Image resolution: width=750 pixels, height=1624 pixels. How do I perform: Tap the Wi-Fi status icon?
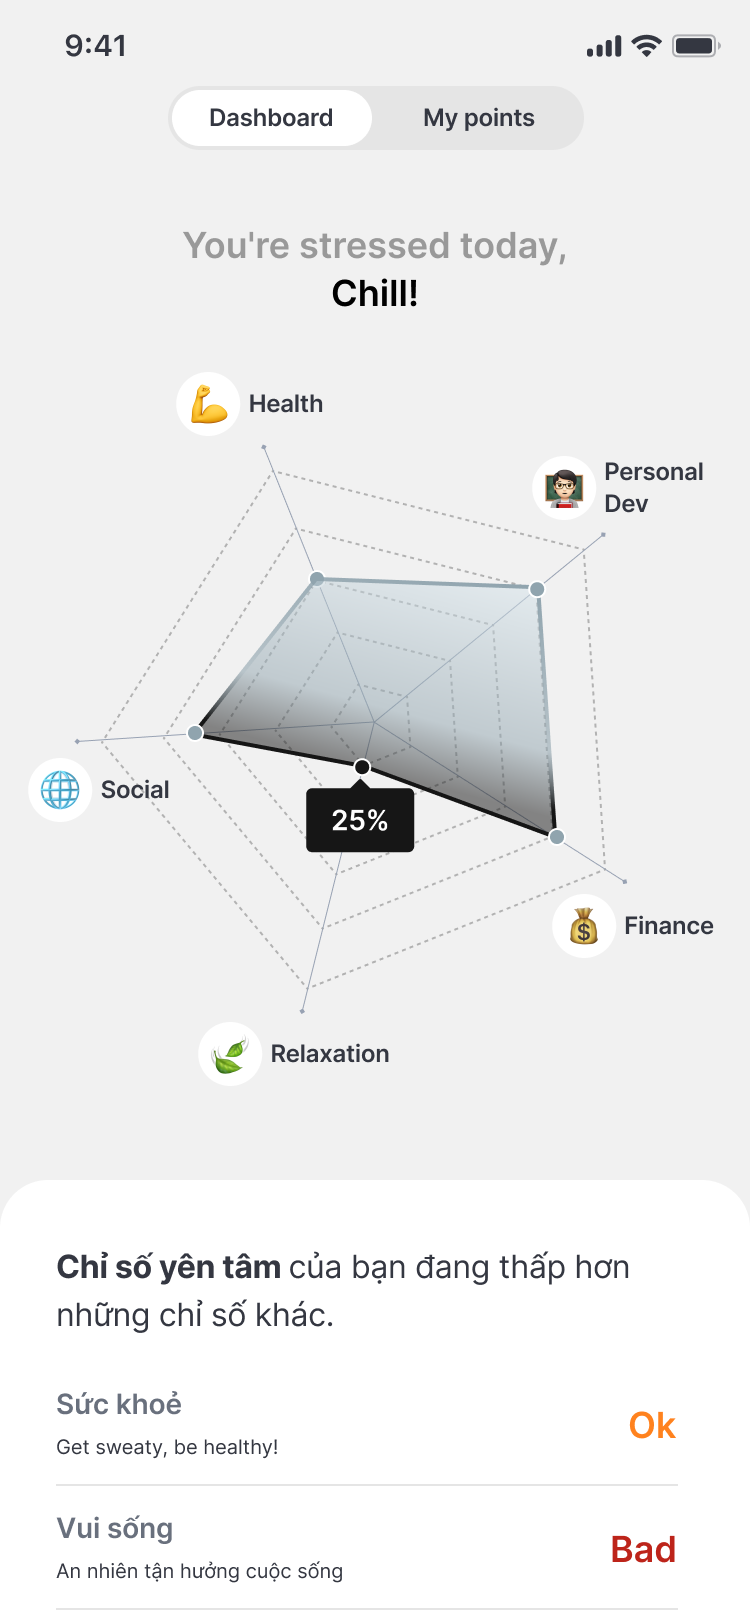click(647, 46)
